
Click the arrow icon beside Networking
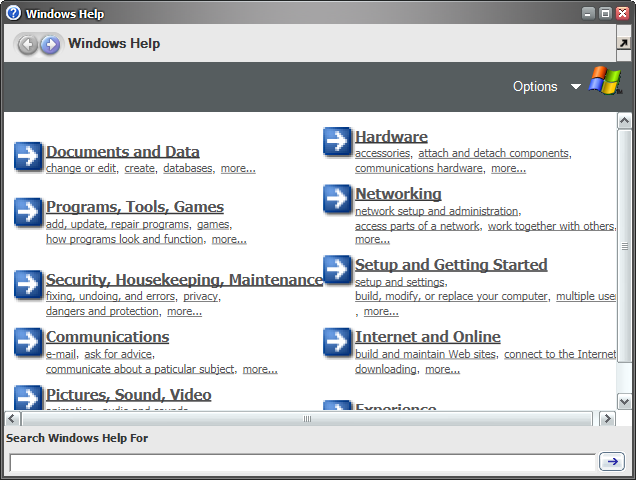coord(337,199)
